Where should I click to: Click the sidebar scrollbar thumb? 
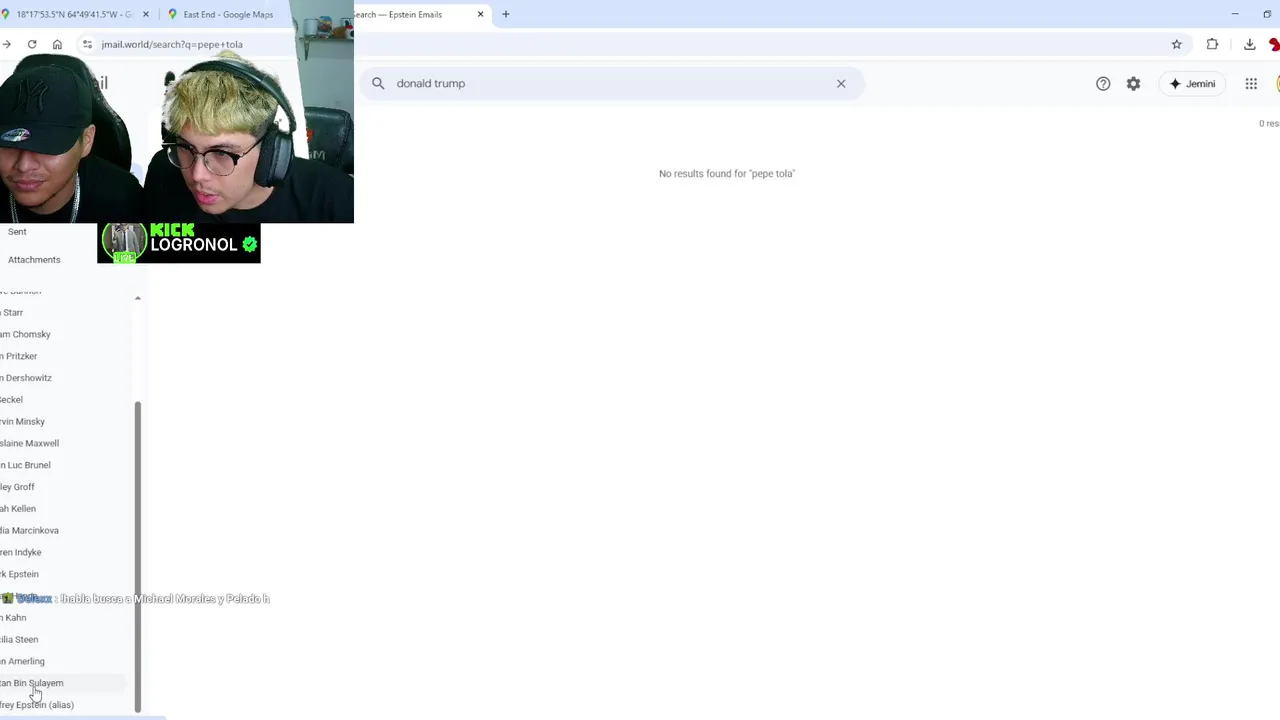[138, 555]
